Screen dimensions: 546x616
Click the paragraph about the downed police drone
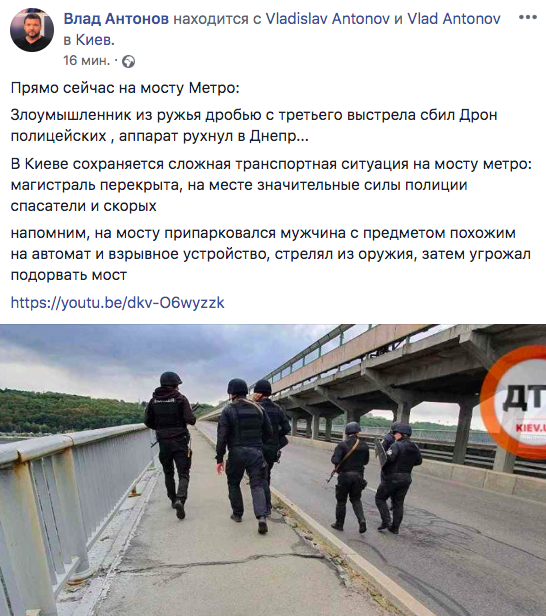tap(254, 125)
